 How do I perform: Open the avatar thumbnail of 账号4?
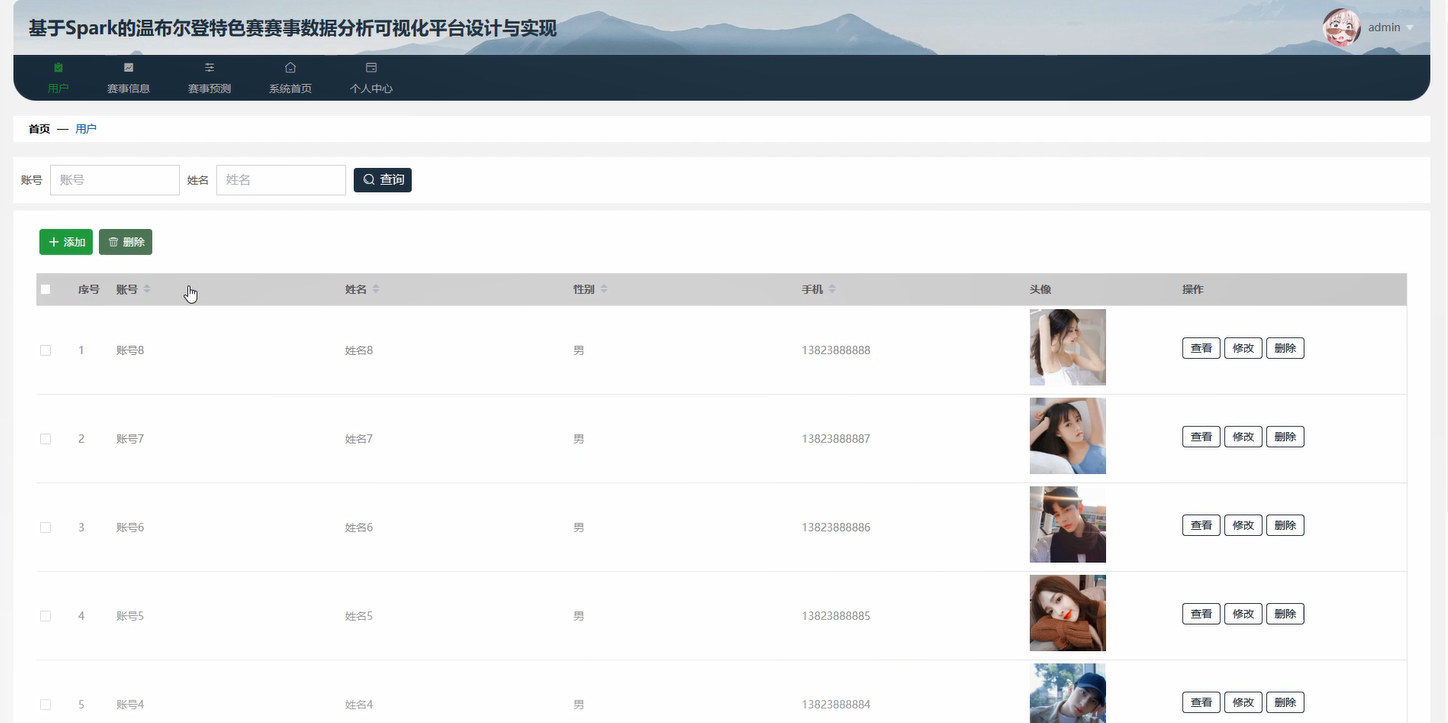[1068, 693]
